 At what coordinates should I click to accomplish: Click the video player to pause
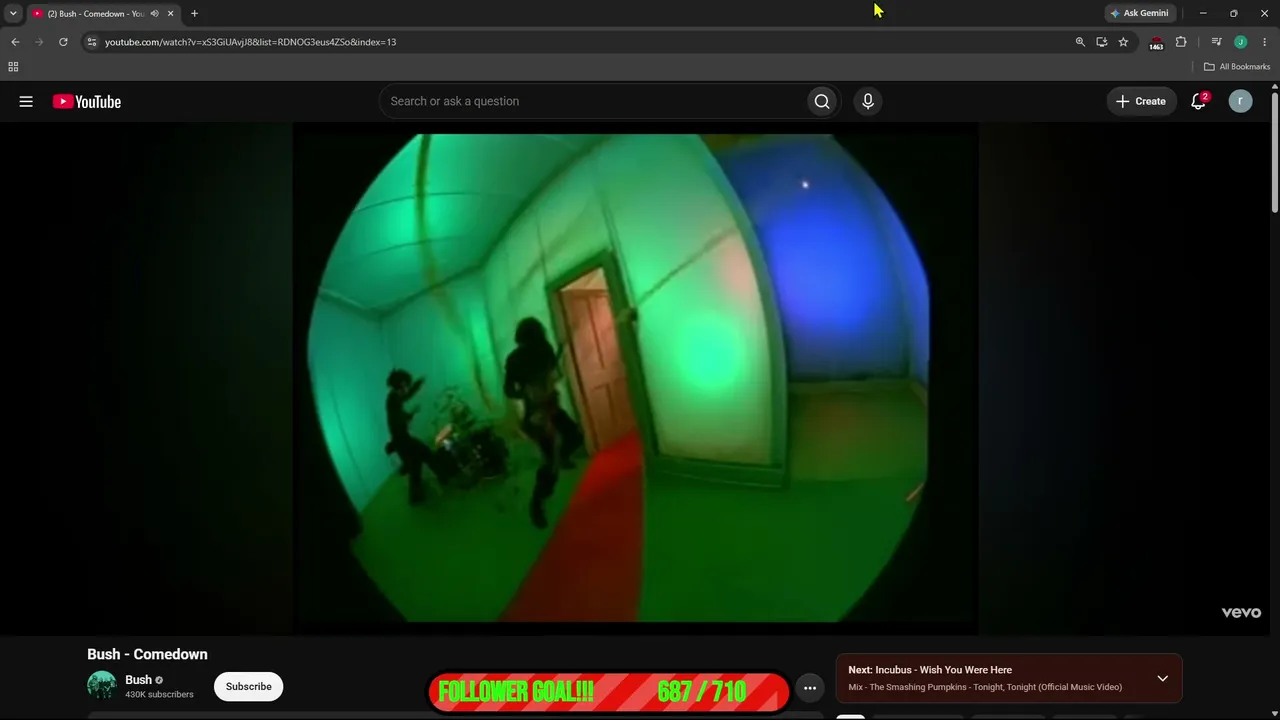[636, 378]
